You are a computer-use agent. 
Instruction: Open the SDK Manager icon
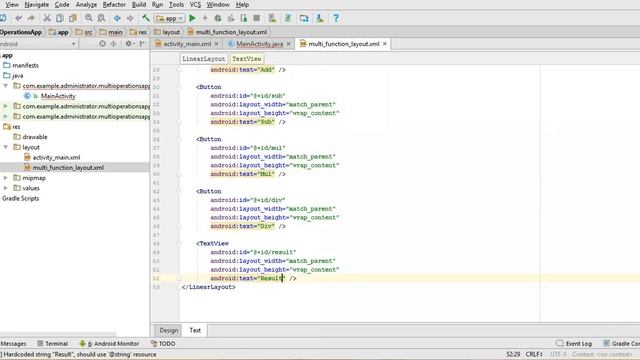(320, 18)
